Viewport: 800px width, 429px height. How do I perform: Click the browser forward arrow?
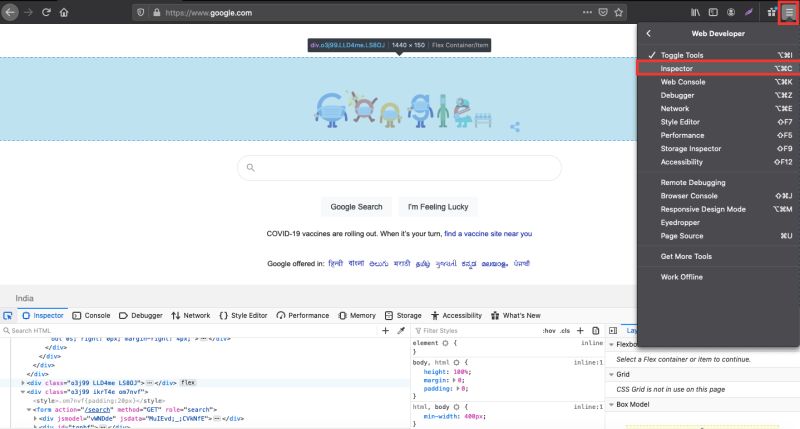point(29,12)
